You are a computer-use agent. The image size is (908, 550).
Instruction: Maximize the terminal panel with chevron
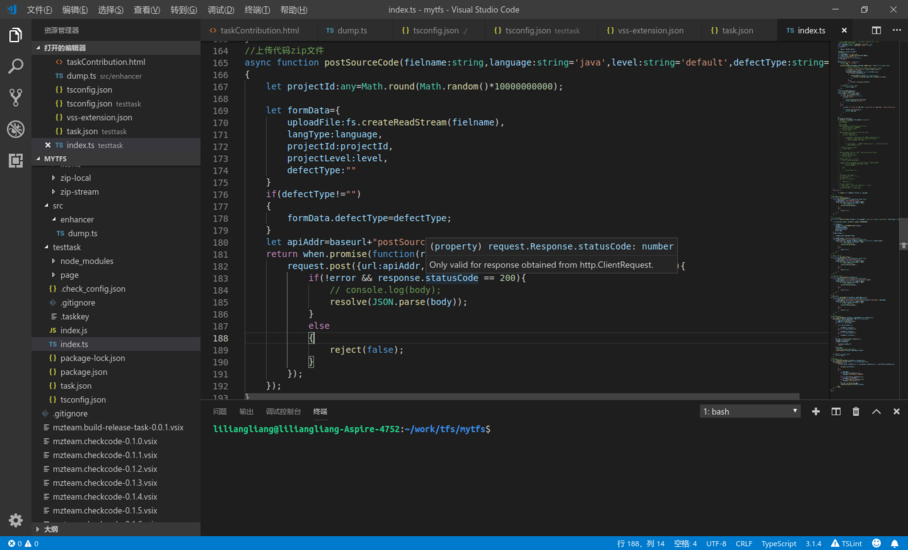point(876,411)
